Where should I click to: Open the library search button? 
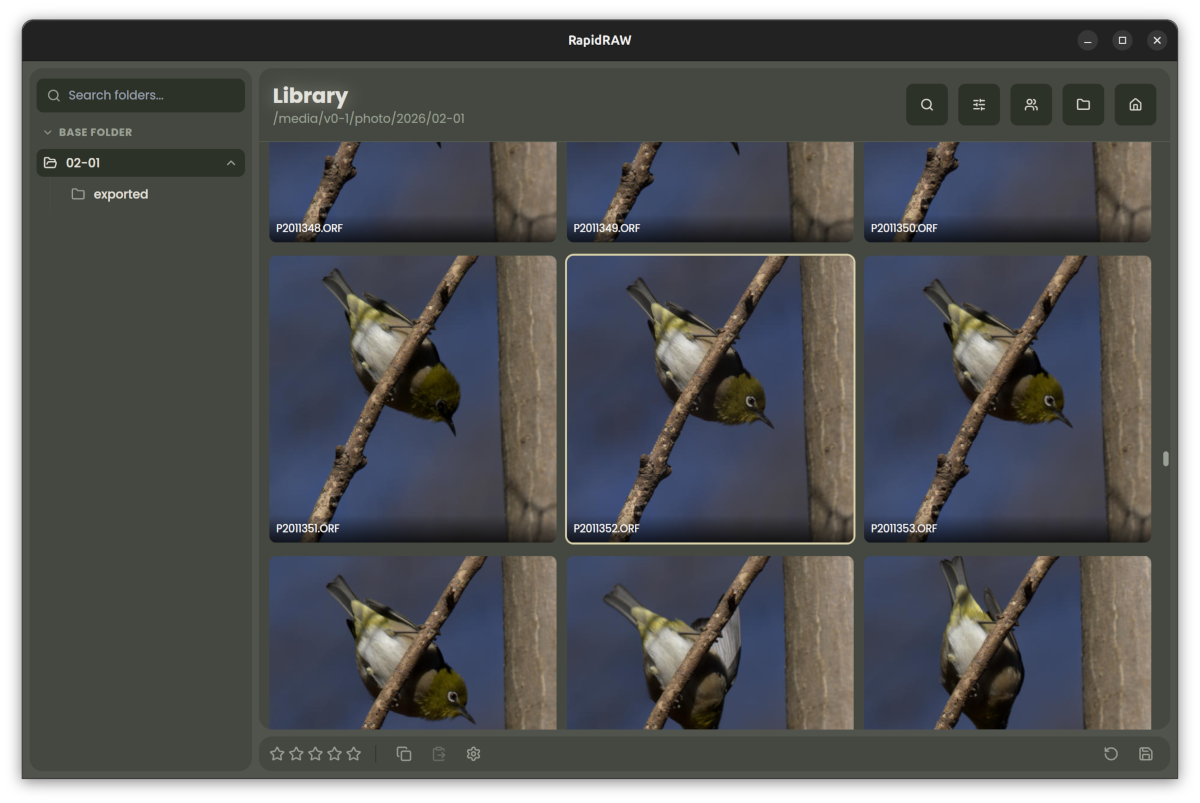[927, 105]
